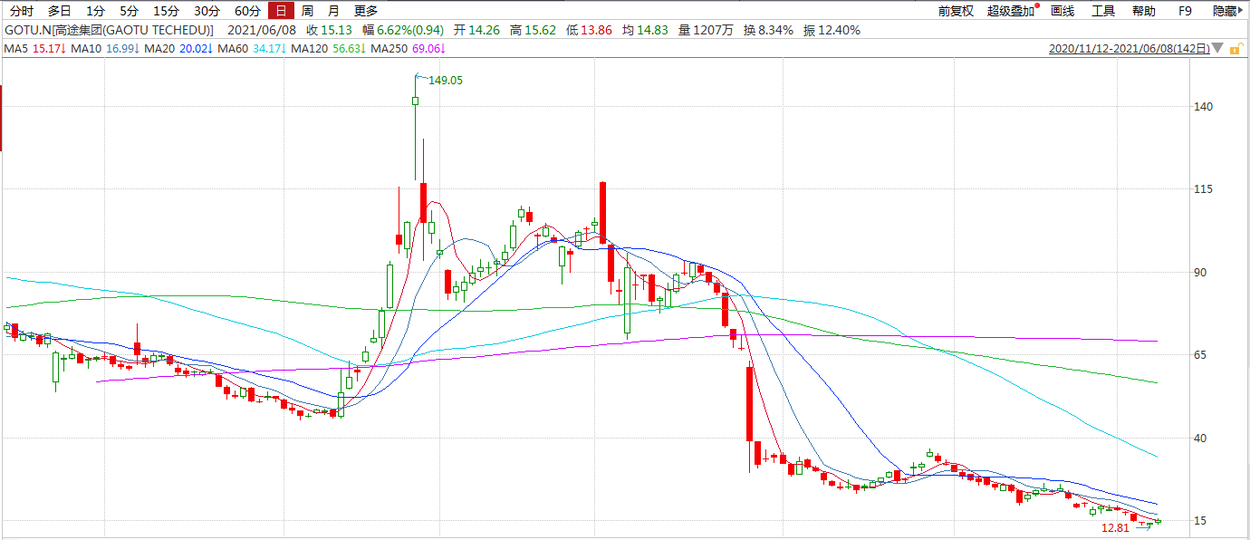This screenshot has height=540, width=1250.
Task: Open the 前复权 adjustment menu
Action: pyautogui.click(x=956, y=11)
